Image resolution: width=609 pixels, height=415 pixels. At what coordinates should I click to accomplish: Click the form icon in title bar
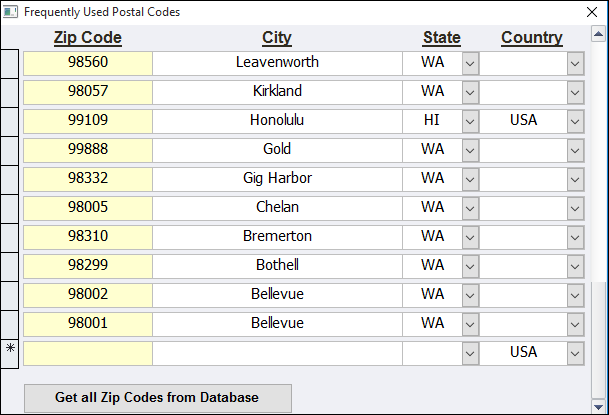tap(11, 12)
